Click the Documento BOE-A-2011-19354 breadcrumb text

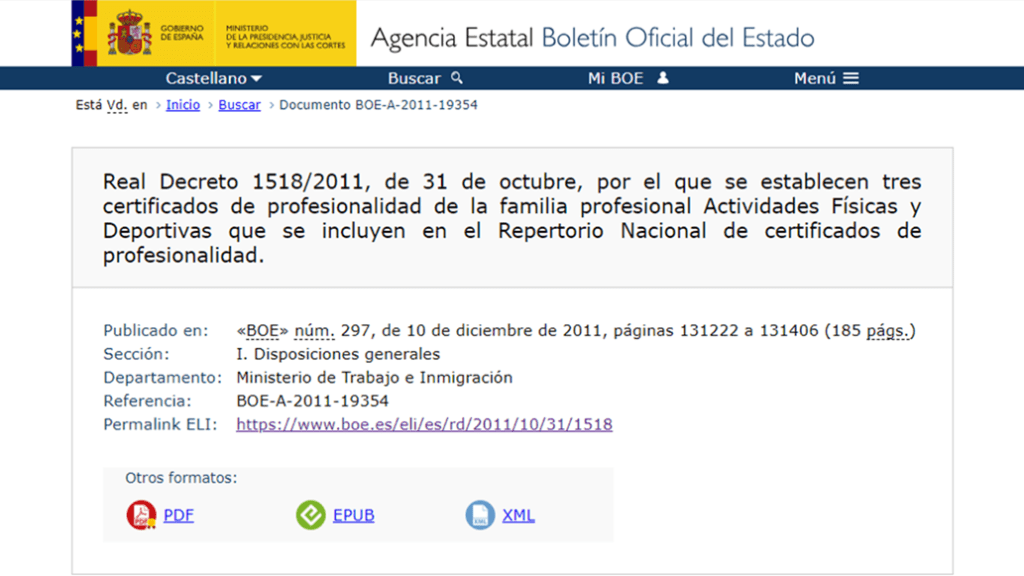coord(378,104)
